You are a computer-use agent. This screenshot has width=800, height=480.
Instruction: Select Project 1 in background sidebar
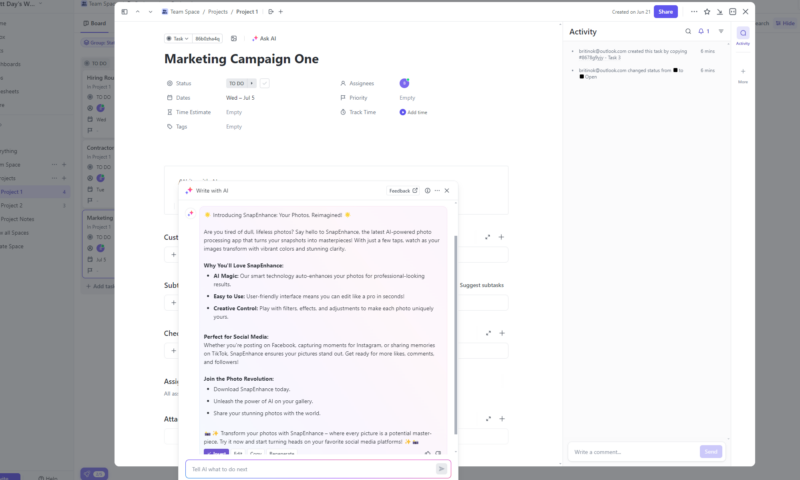point(34,192)
